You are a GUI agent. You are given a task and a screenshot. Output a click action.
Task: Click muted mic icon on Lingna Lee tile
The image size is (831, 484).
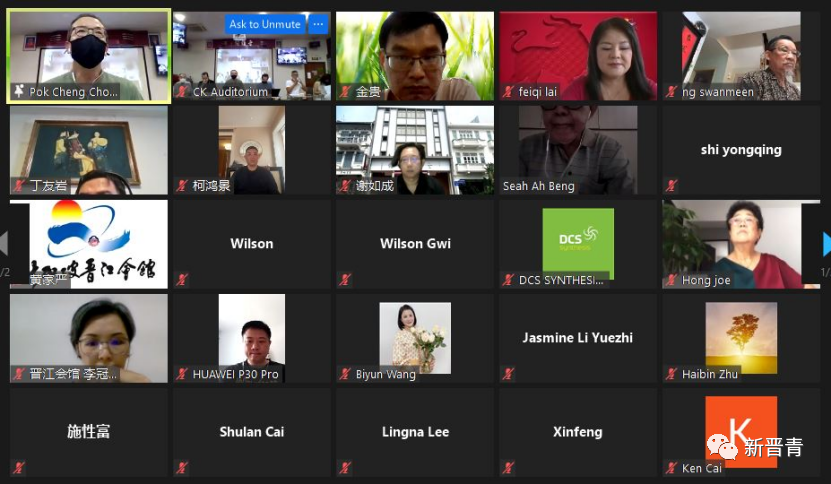click(346, 468)
